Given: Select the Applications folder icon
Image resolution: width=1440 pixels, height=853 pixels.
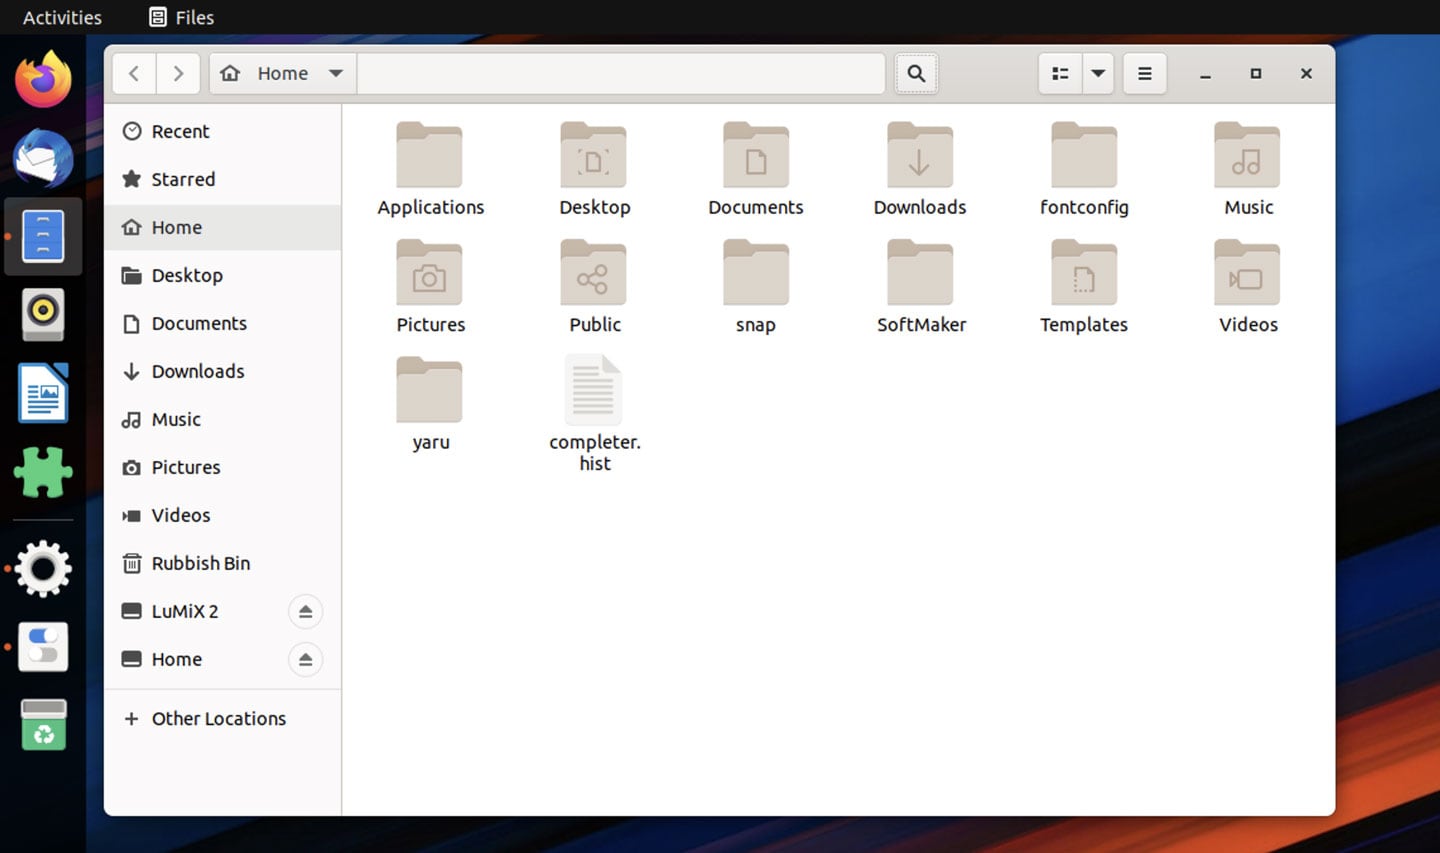Looking at the screenshot, I should [x=429, y=155].
